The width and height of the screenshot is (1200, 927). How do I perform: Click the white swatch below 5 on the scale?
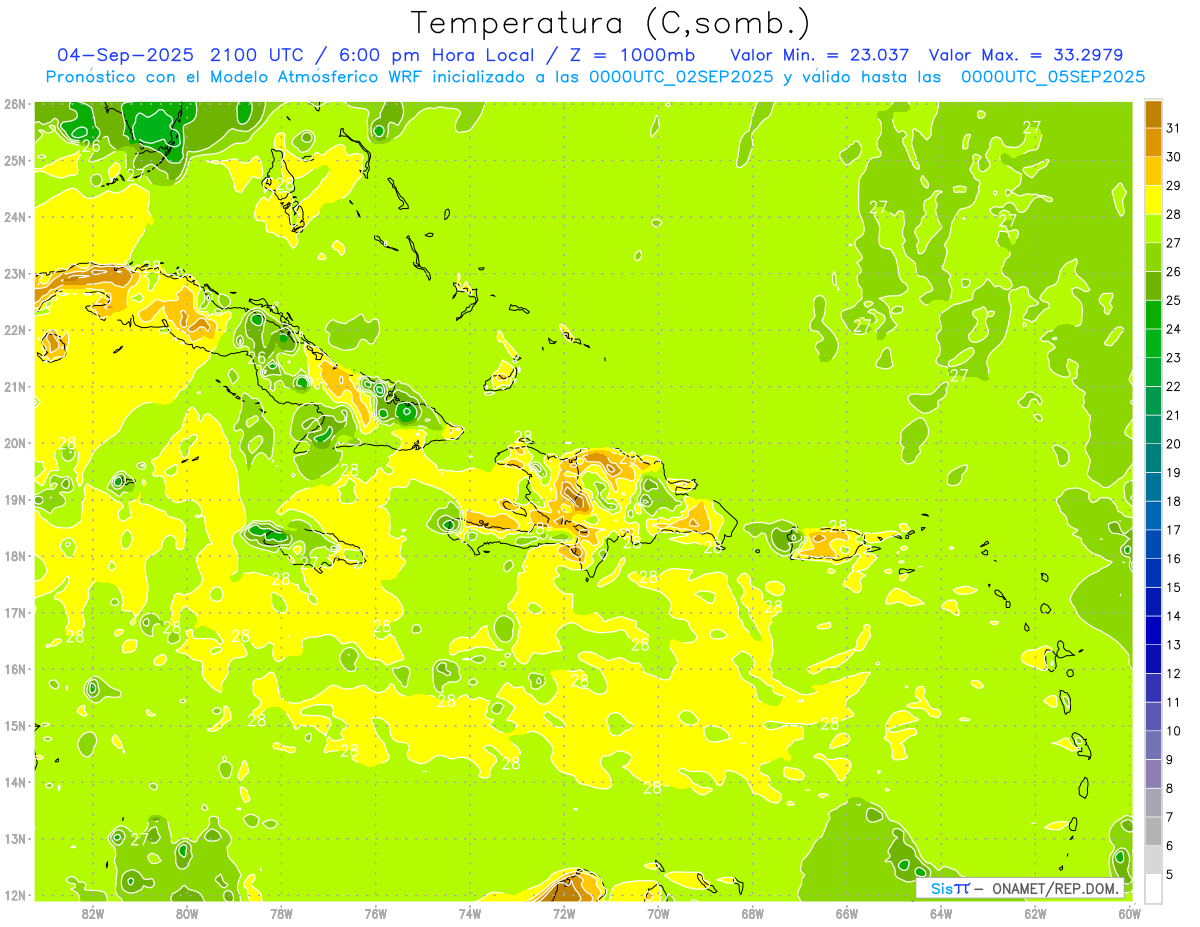(1153, 888)
